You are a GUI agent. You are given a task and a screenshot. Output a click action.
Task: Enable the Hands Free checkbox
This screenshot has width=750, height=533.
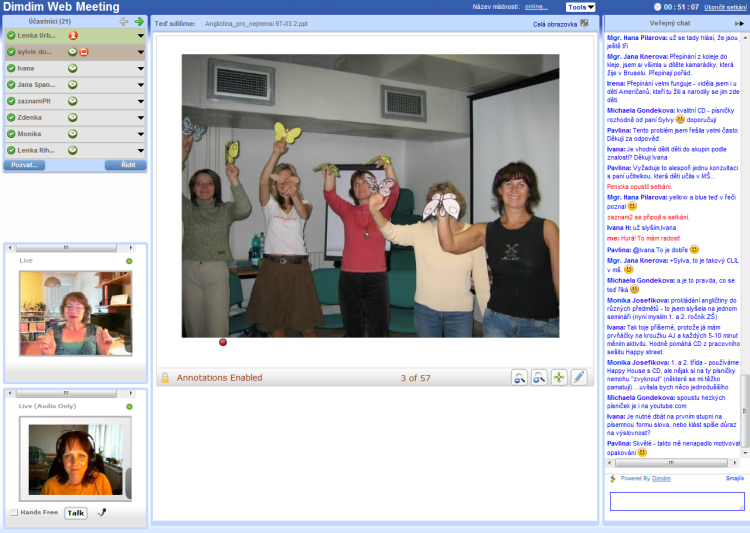click(x=14, y=513)
